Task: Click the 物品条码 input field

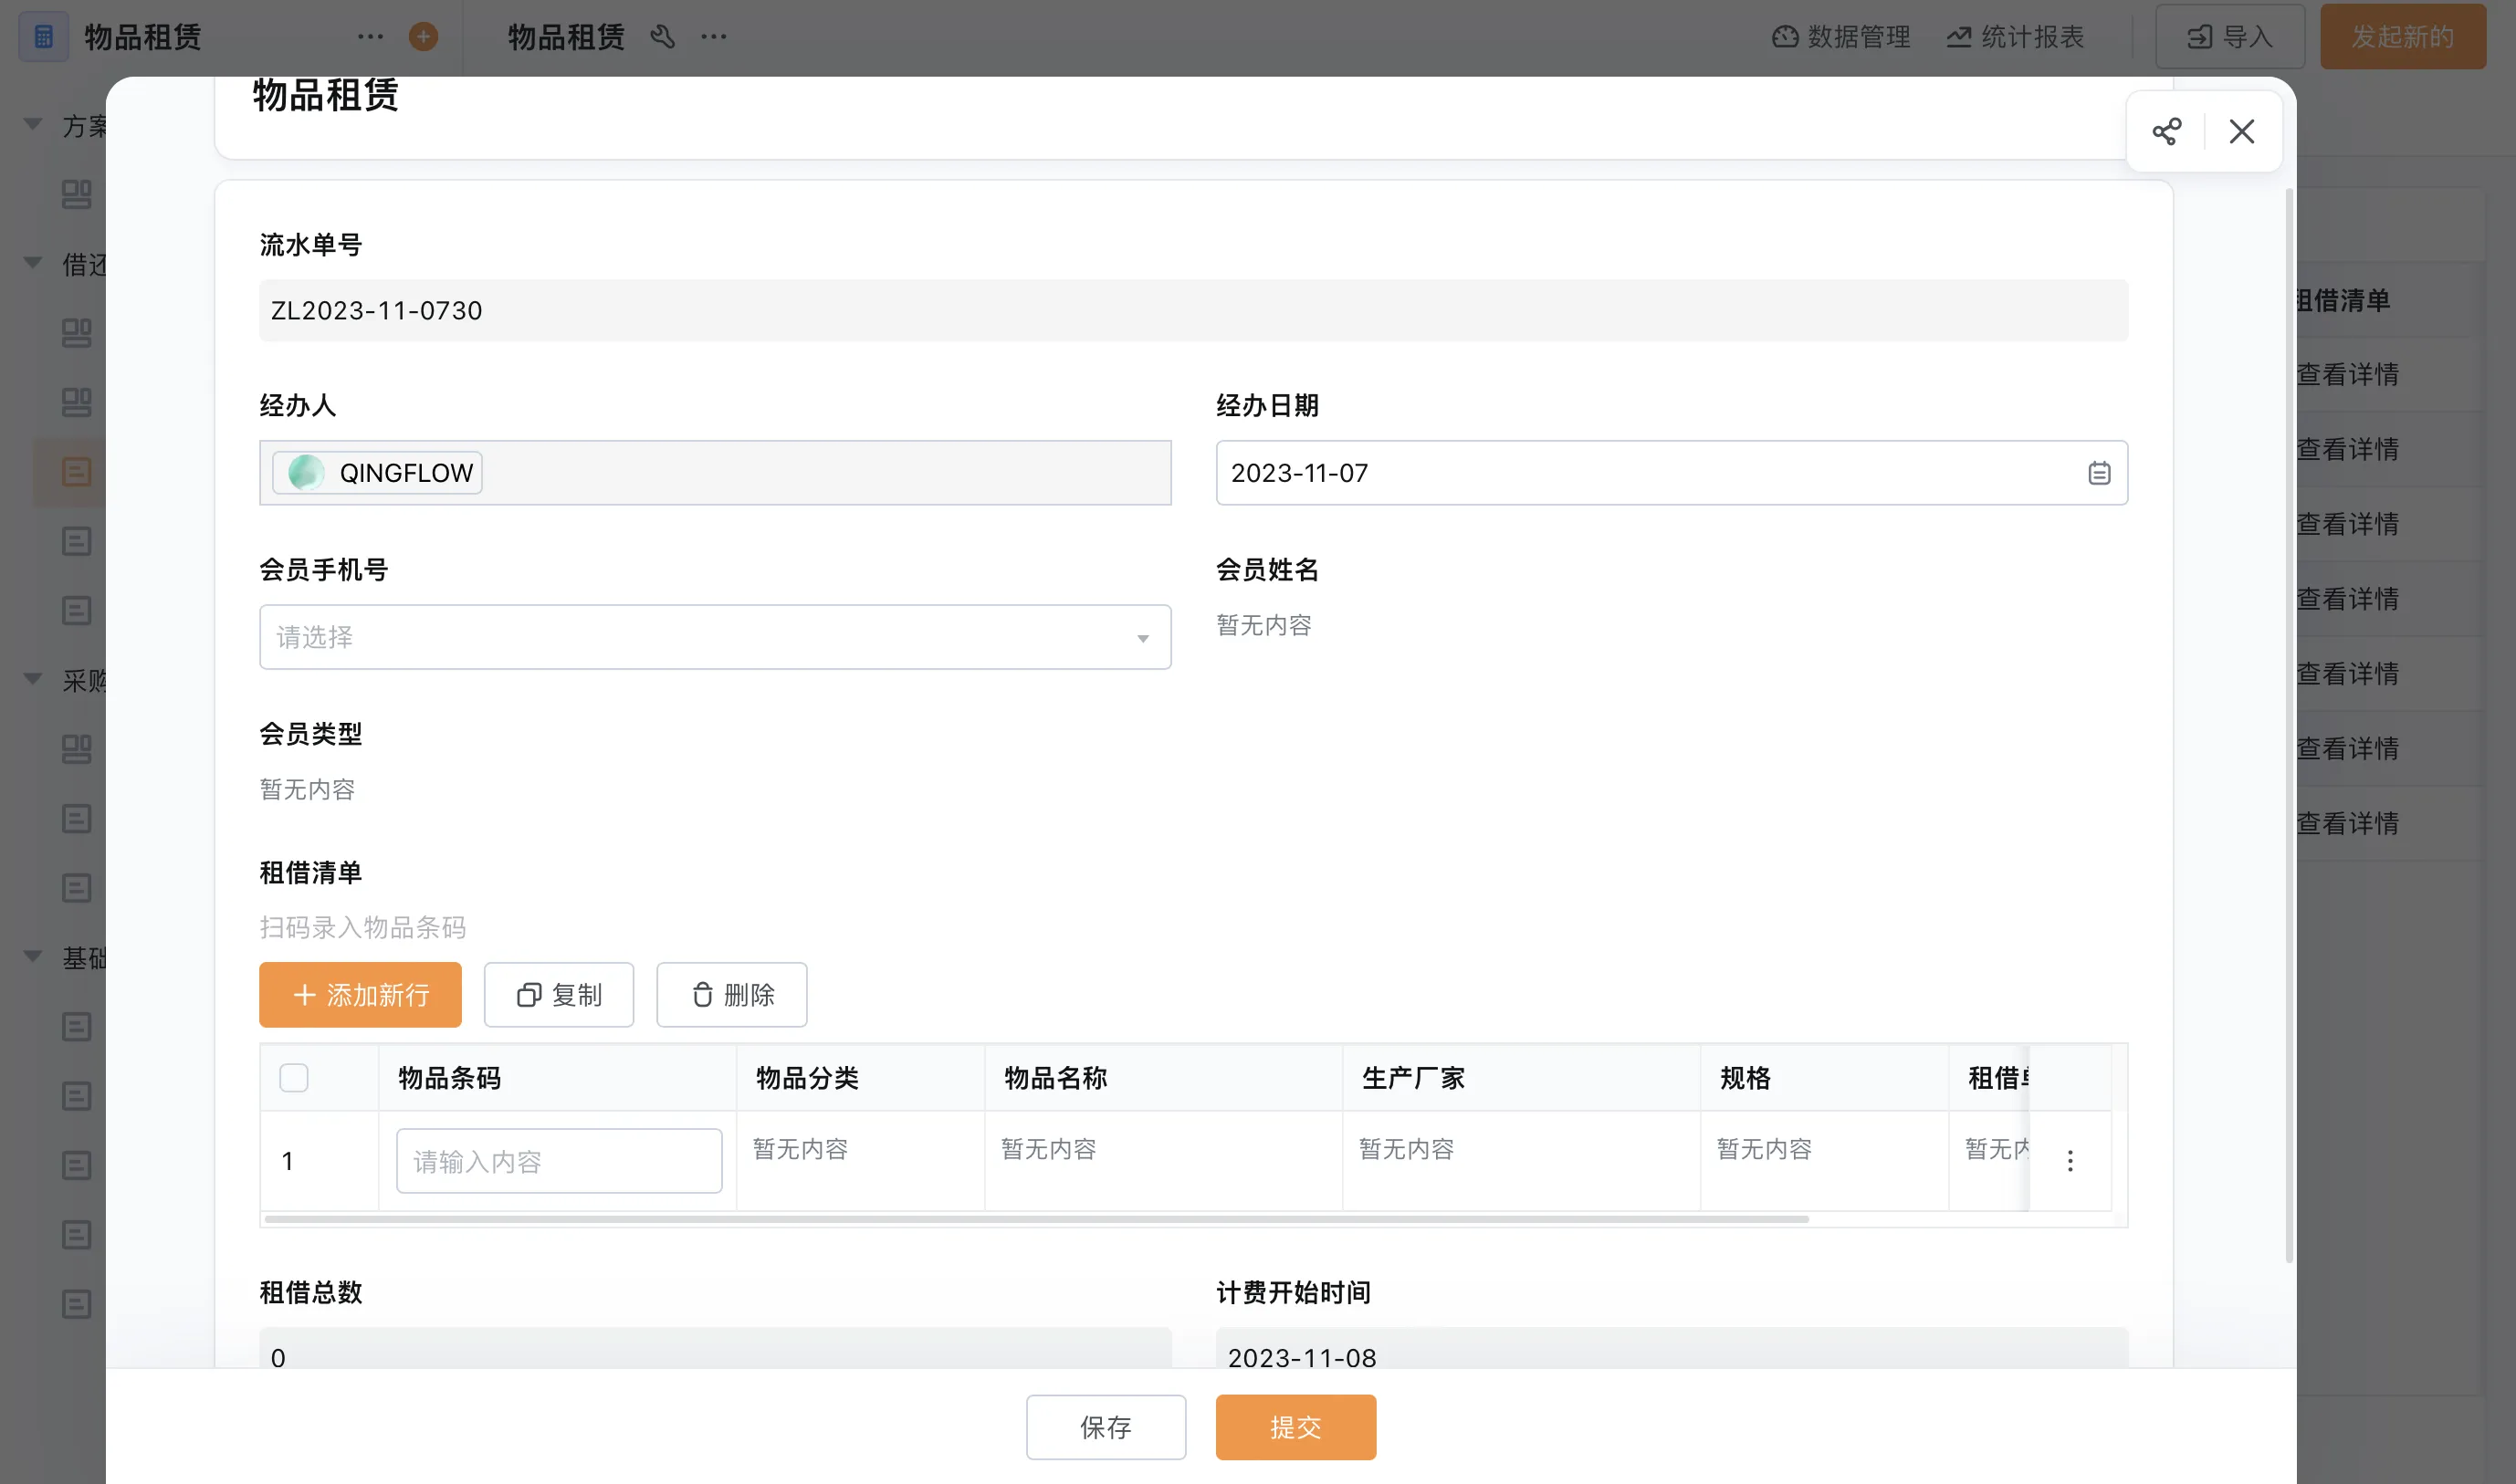Action: coord(559,1161)
